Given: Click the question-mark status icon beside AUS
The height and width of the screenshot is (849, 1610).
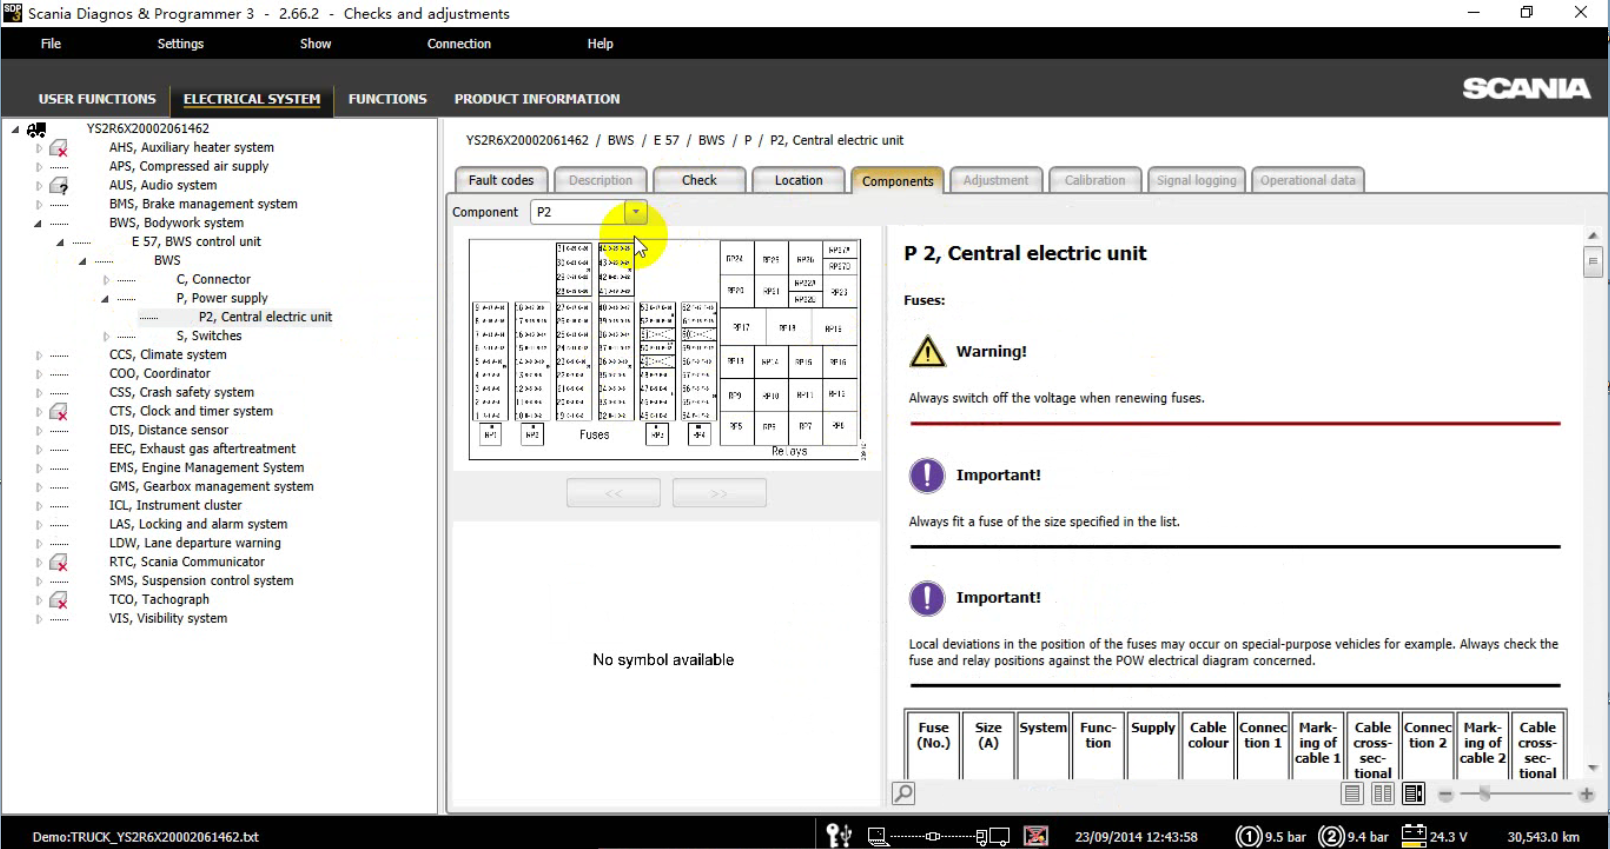Looking at the screenshot, I should pyautogui.click(x=59, y=185).
